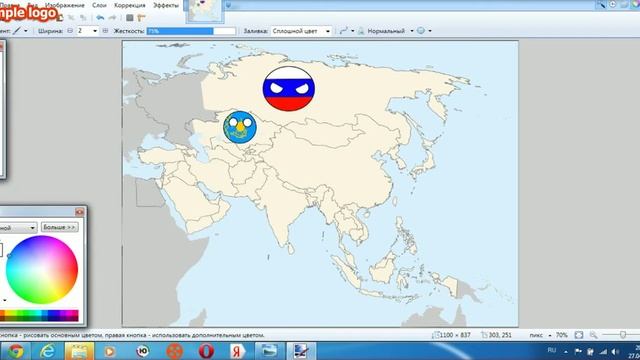Open the Слои menu
The height and width of the screenshot is (360, 640).
(x=99, y=5)
